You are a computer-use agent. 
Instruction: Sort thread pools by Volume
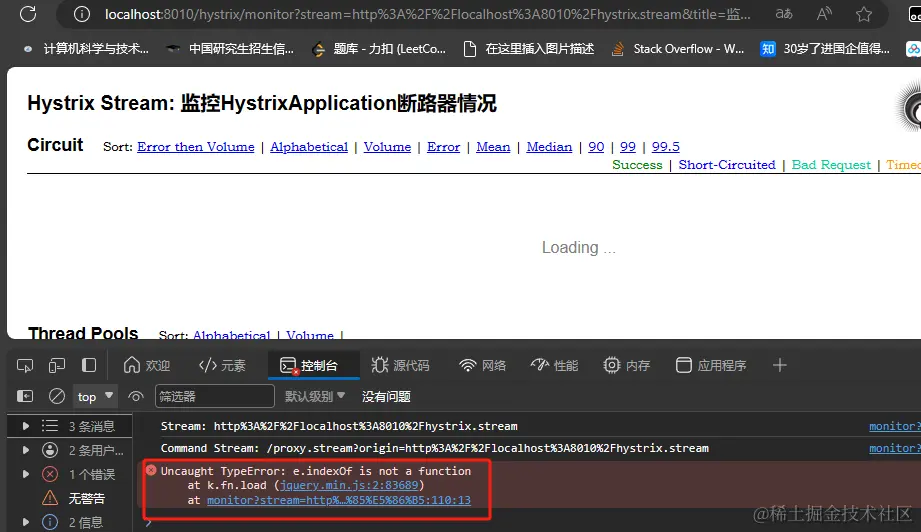[310, 335]
